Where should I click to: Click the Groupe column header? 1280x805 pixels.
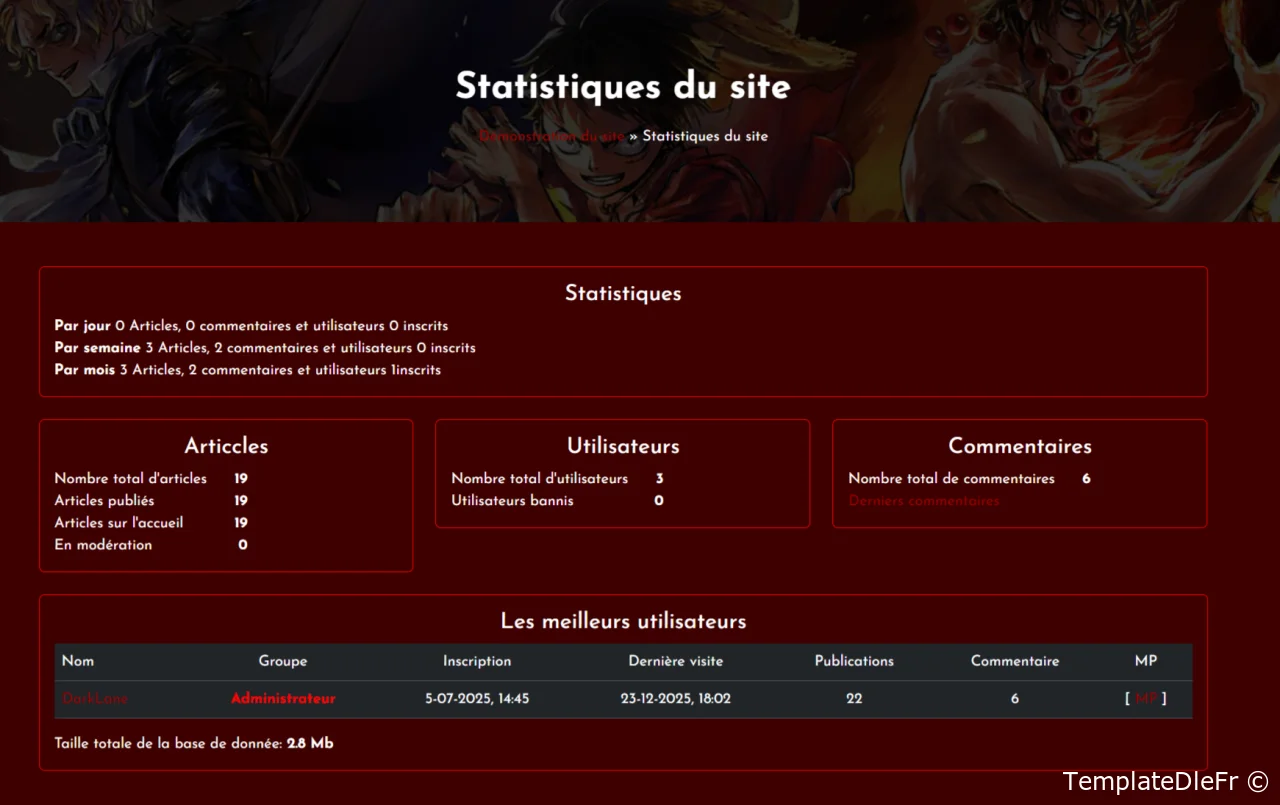[x=283, y=661]
